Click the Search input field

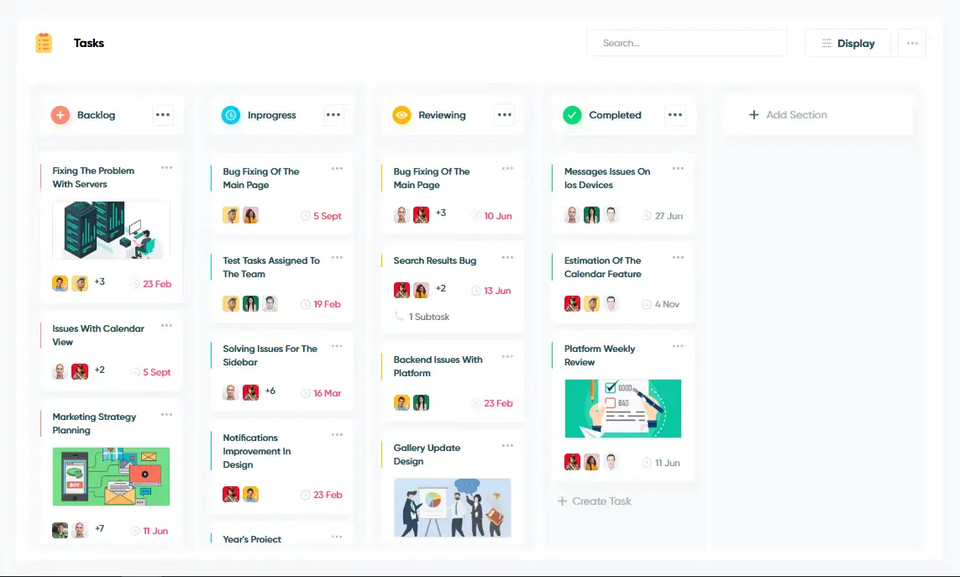[x=687, y=43]
